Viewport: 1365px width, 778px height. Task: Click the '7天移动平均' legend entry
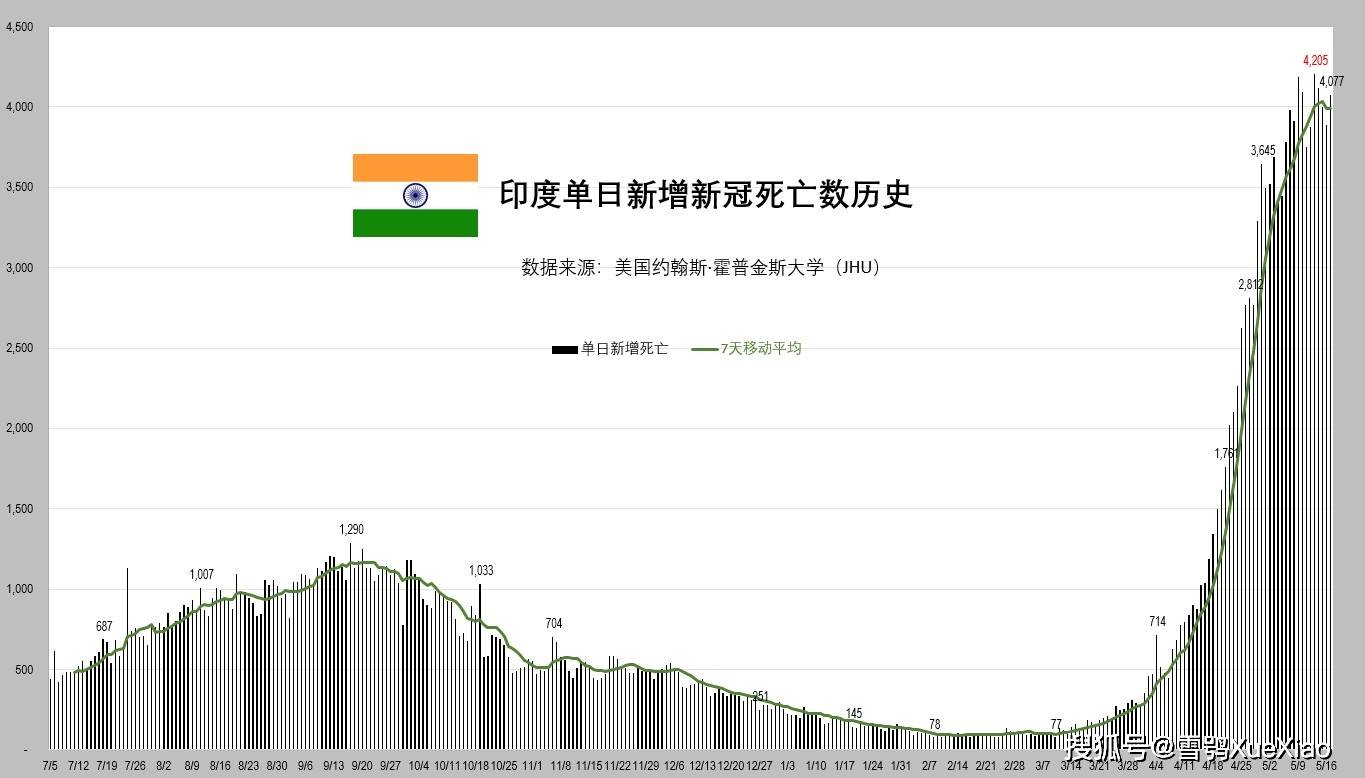[x=747, y=349]
